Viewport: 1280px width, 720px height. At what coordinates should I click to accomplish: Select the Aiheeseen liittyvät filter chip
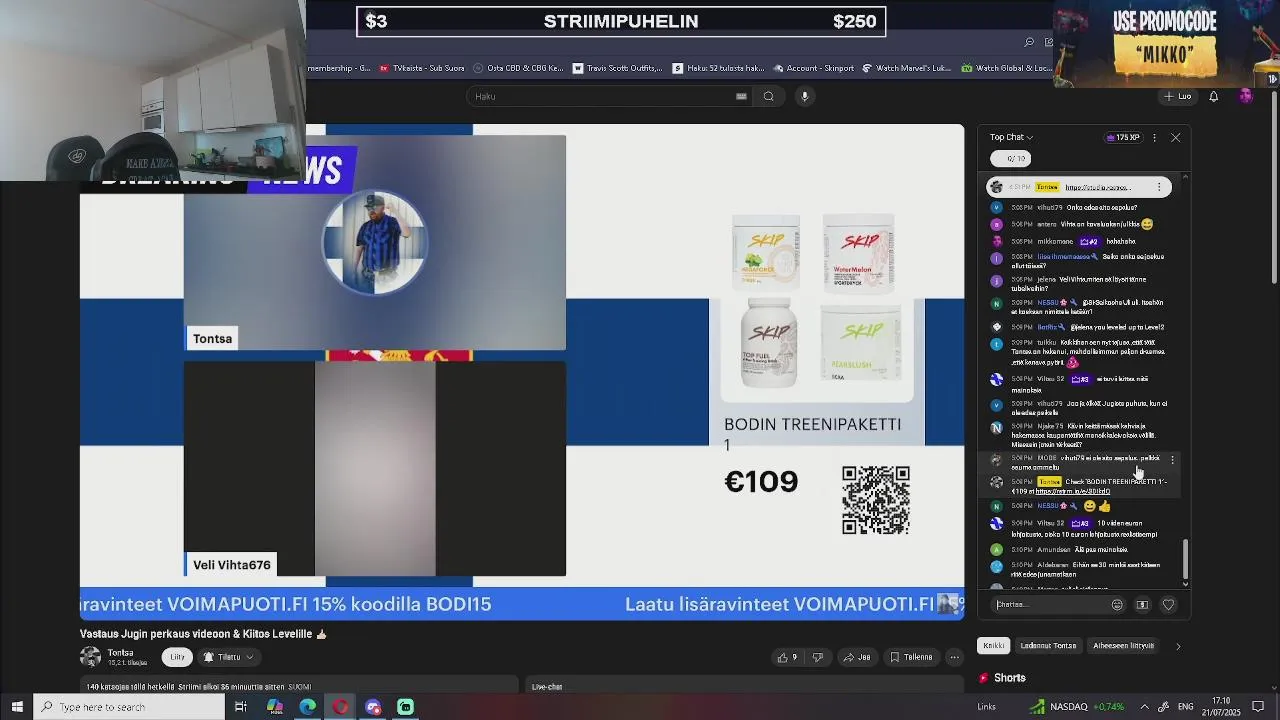tap(1123, 646)
